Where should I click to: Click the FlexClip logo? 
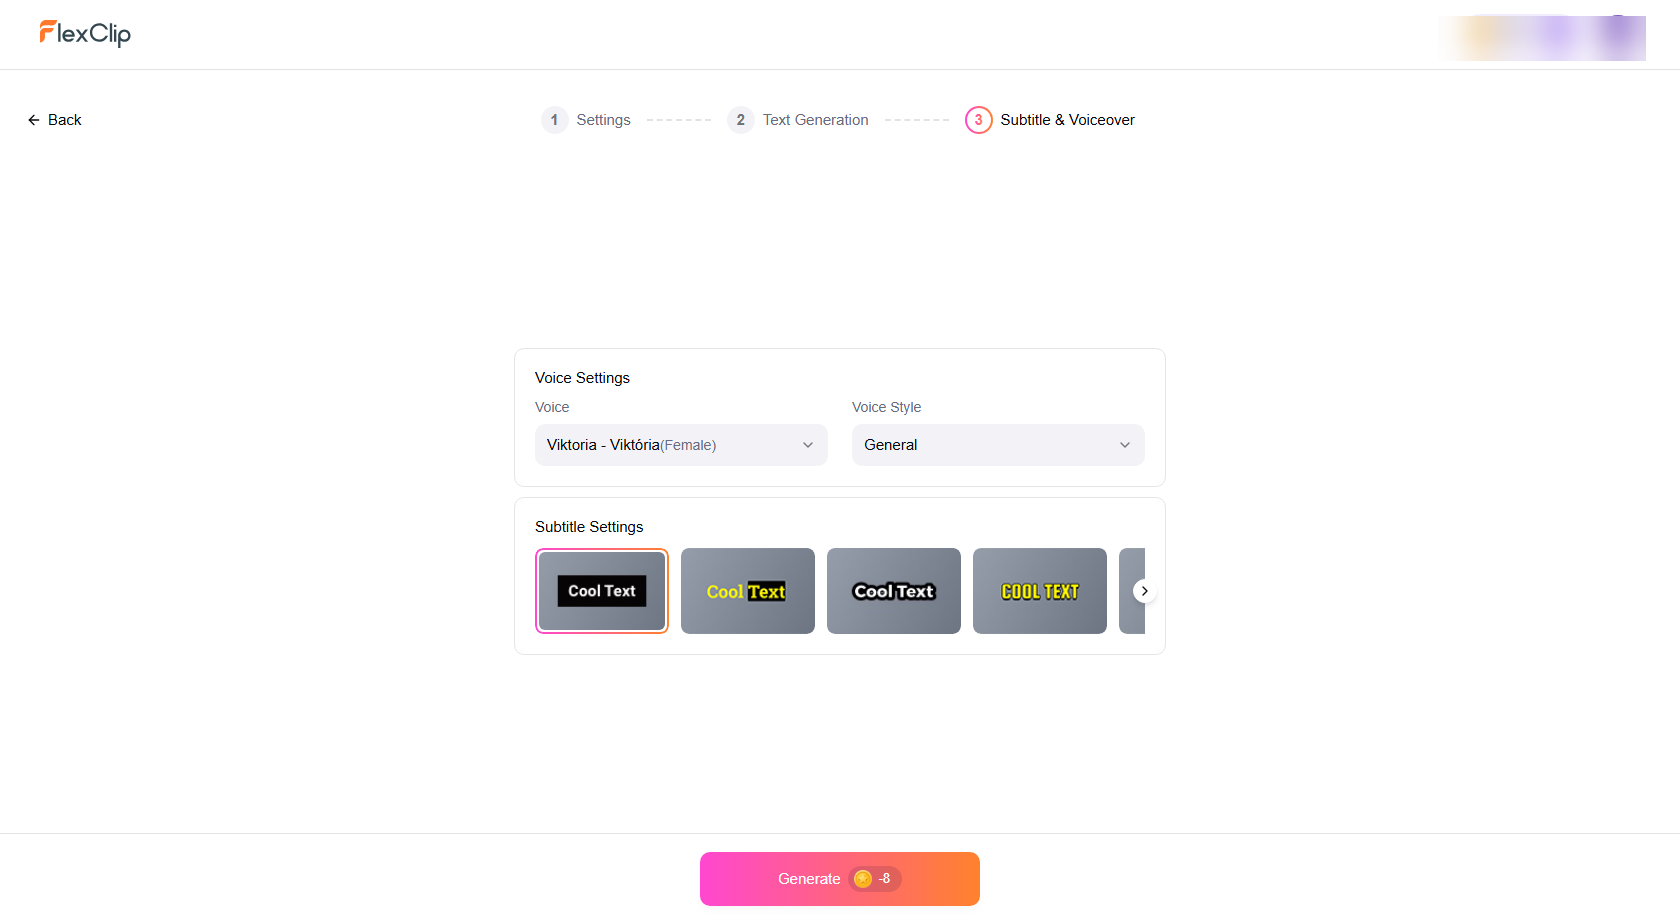pyautogui.click(x=84, y=33)
